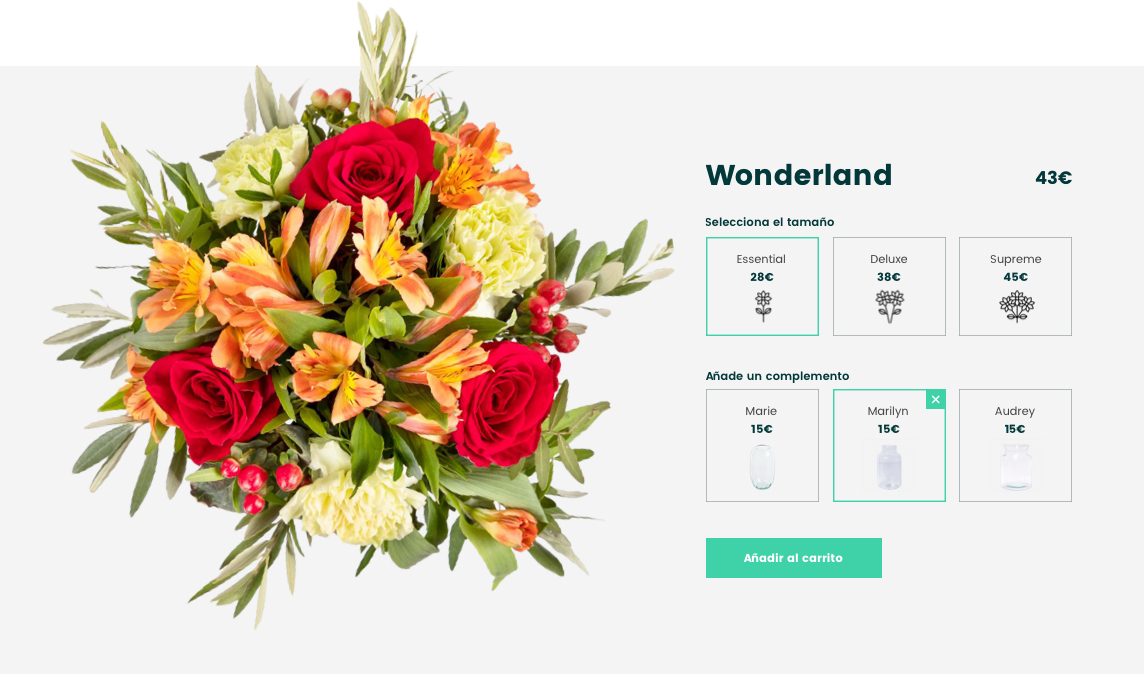This screenshot has height=674, width=1144.
Task: Toggle the Marie complement name
Action: click(761, 411)
